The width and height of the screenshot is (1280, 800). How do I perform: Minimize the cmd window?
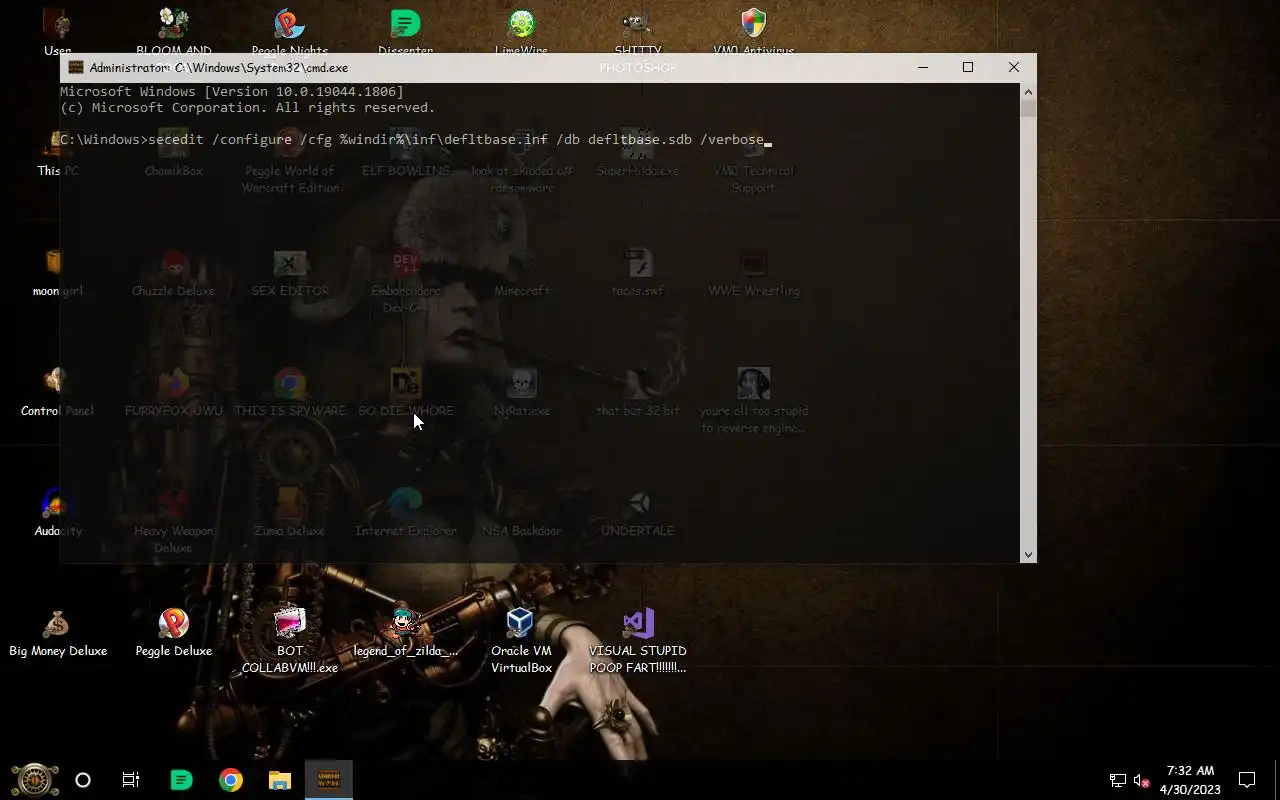923,67
